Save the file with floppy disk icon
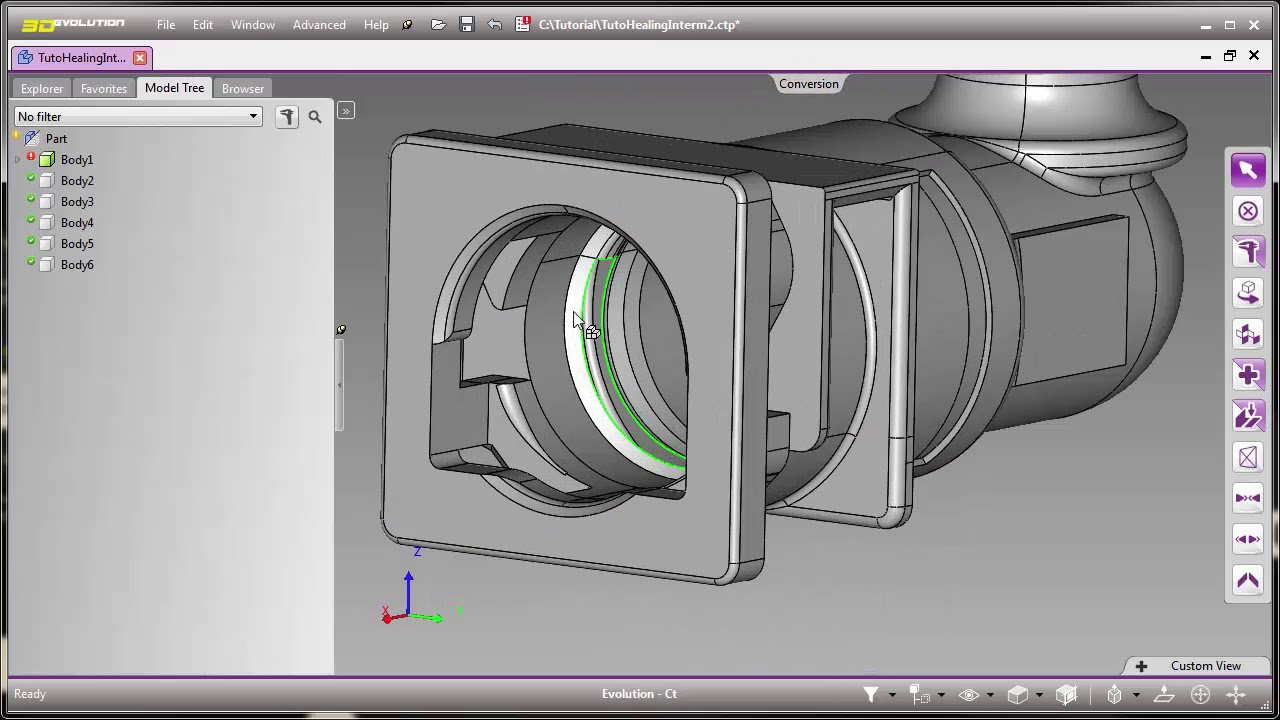Screen dimensions: 1280x720 (466, 25)
